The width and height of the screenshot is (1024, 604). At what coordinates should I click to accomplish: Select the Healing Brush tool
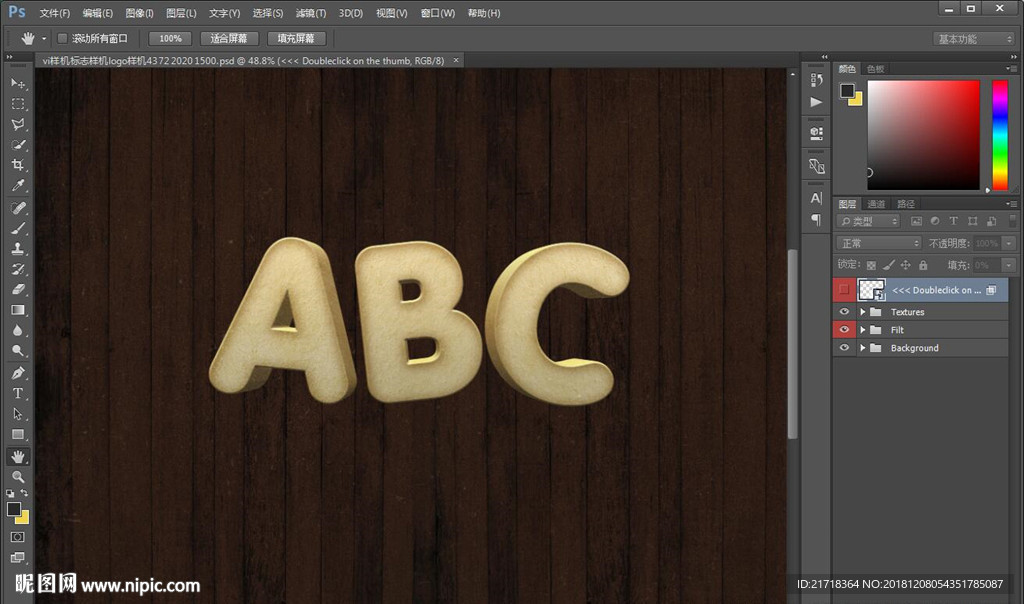18,208
